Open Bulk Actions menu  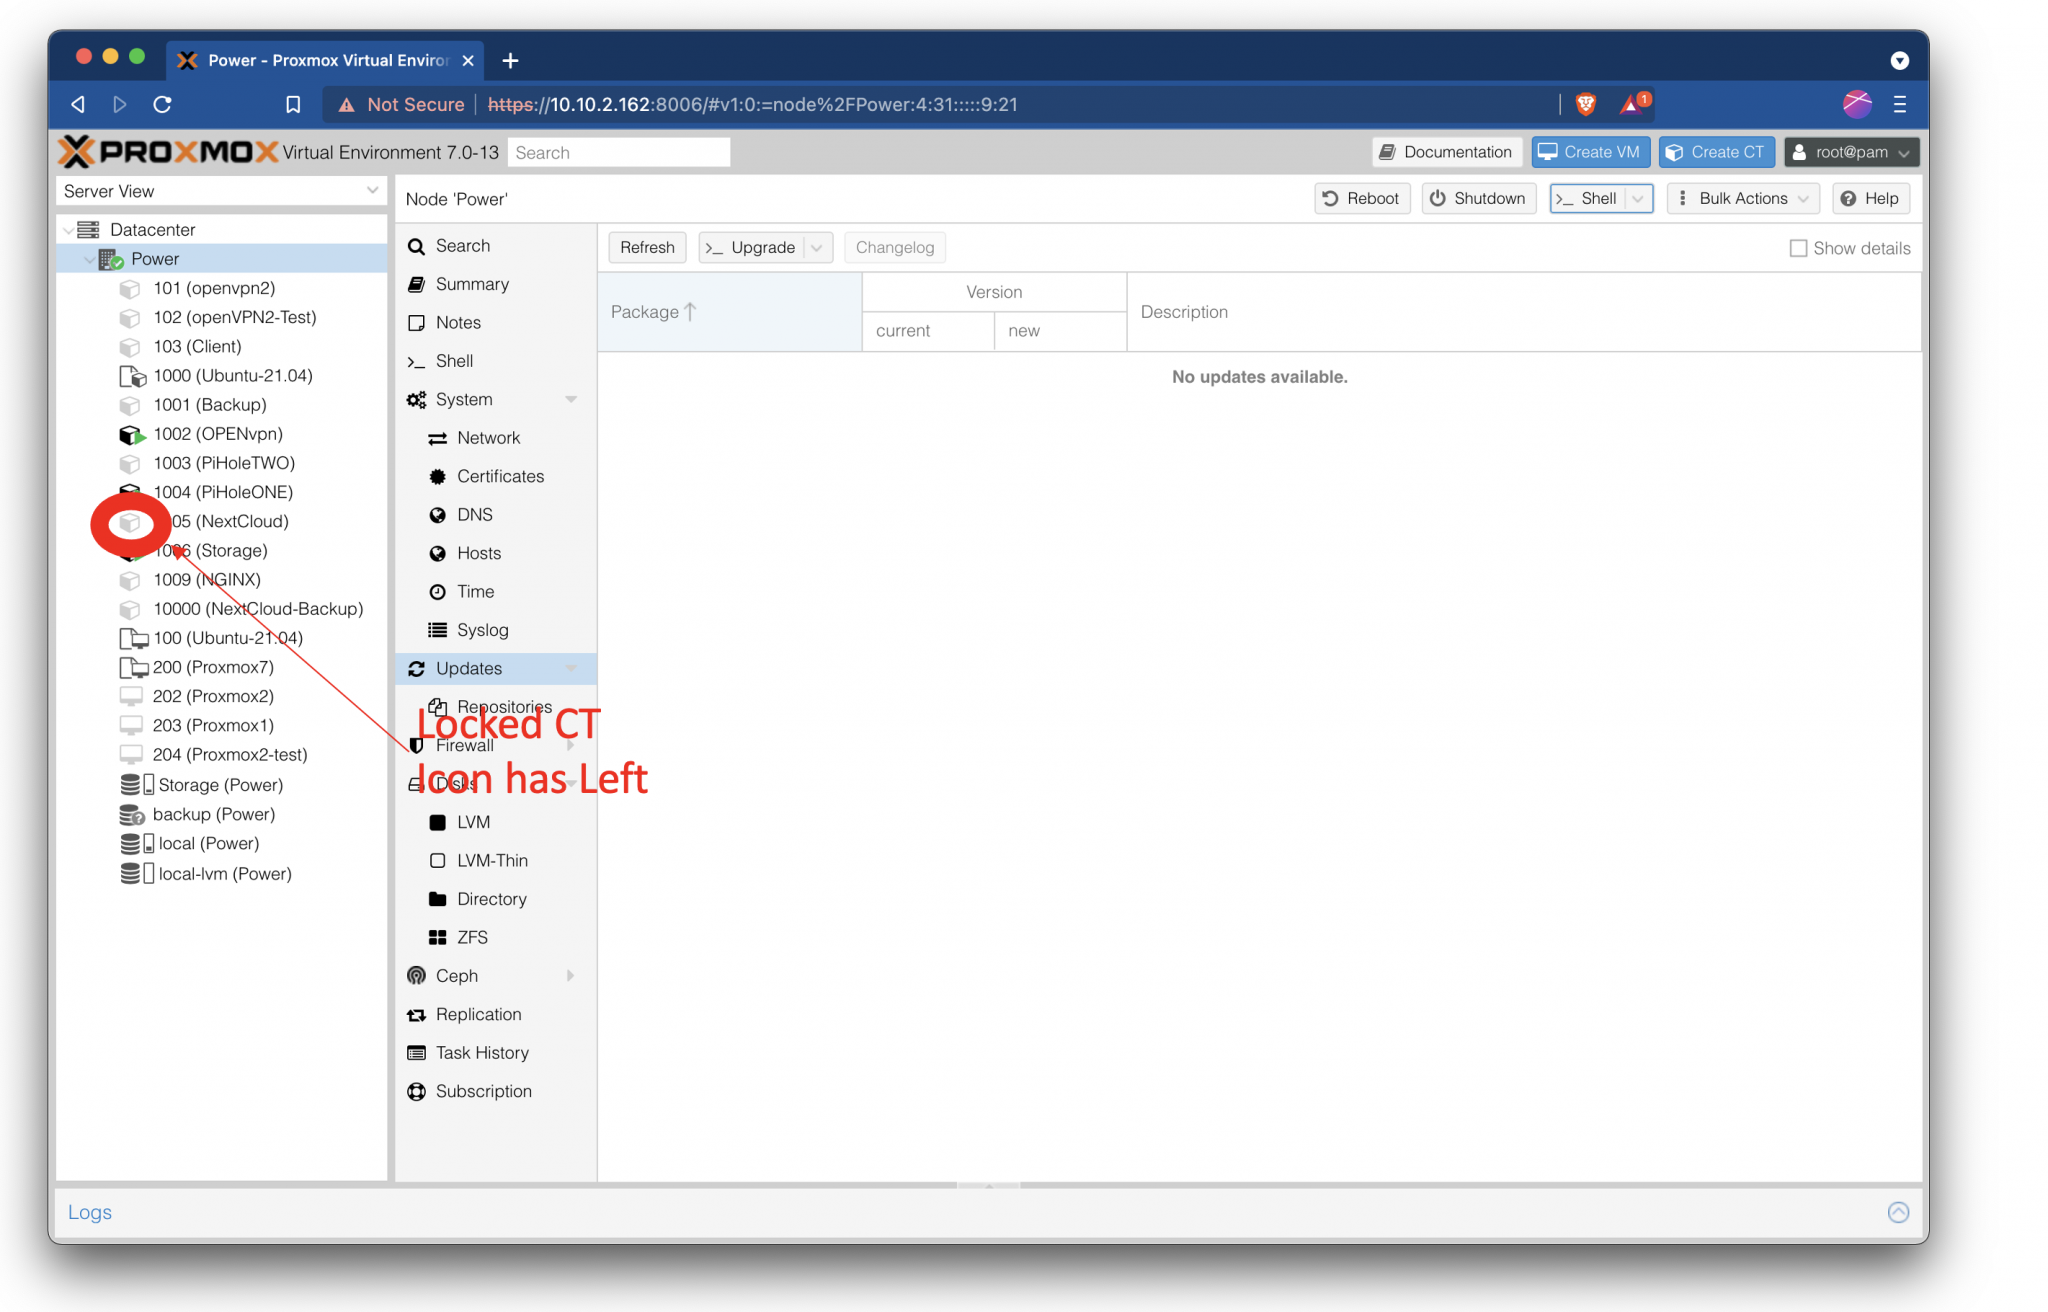pos(1742,198)
